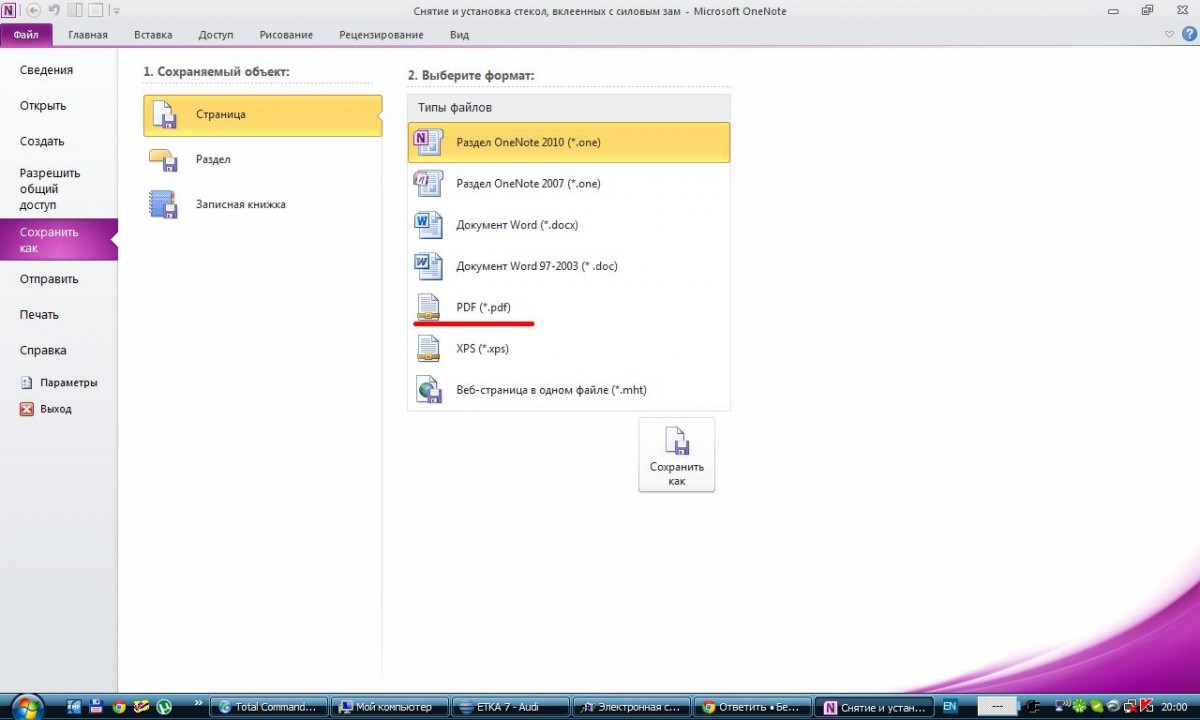1200x720 pixels.
Task: Switch to the Вид ribbon tab
Action: pyautogui.click(x=459, y=35)
